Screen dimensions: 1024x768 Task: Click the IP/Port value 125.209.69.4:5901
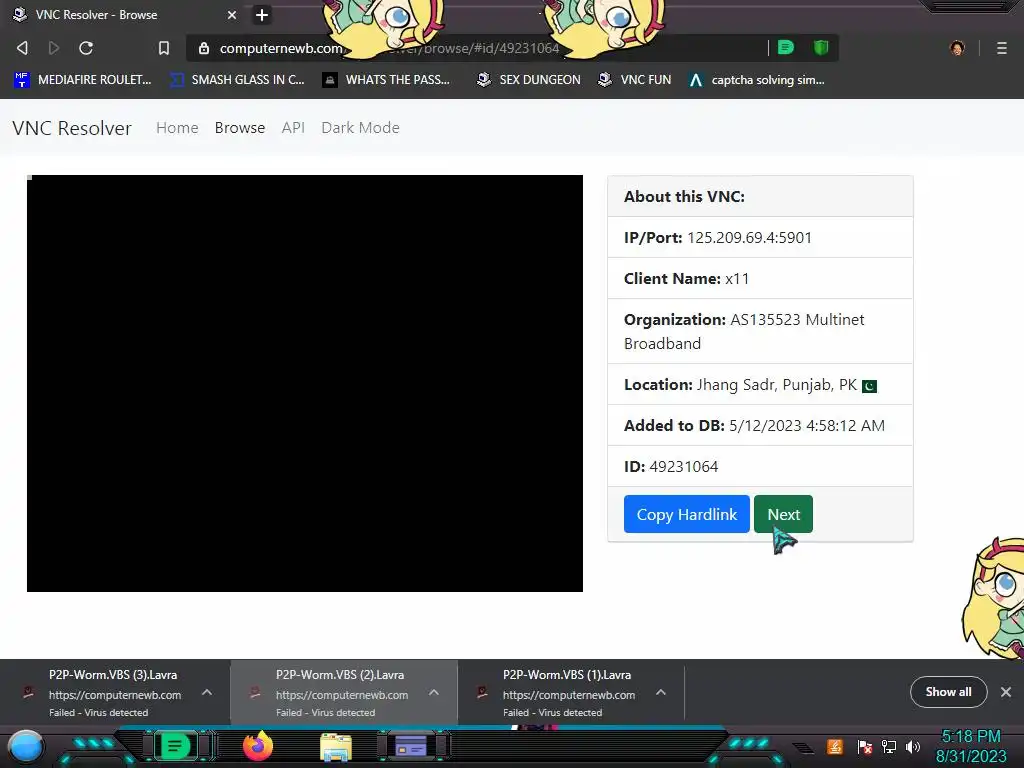pos(749,238)
